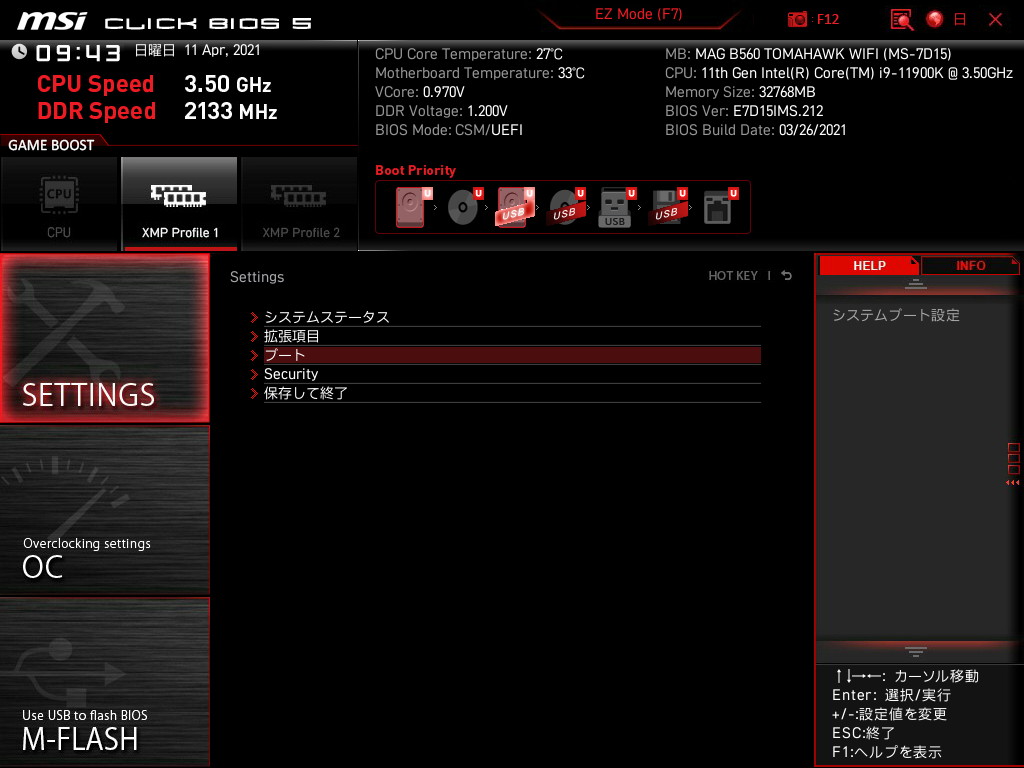Open the SETTINGS section
The height and width of the screenshot is (768, 1024).
tap(104, 338)
